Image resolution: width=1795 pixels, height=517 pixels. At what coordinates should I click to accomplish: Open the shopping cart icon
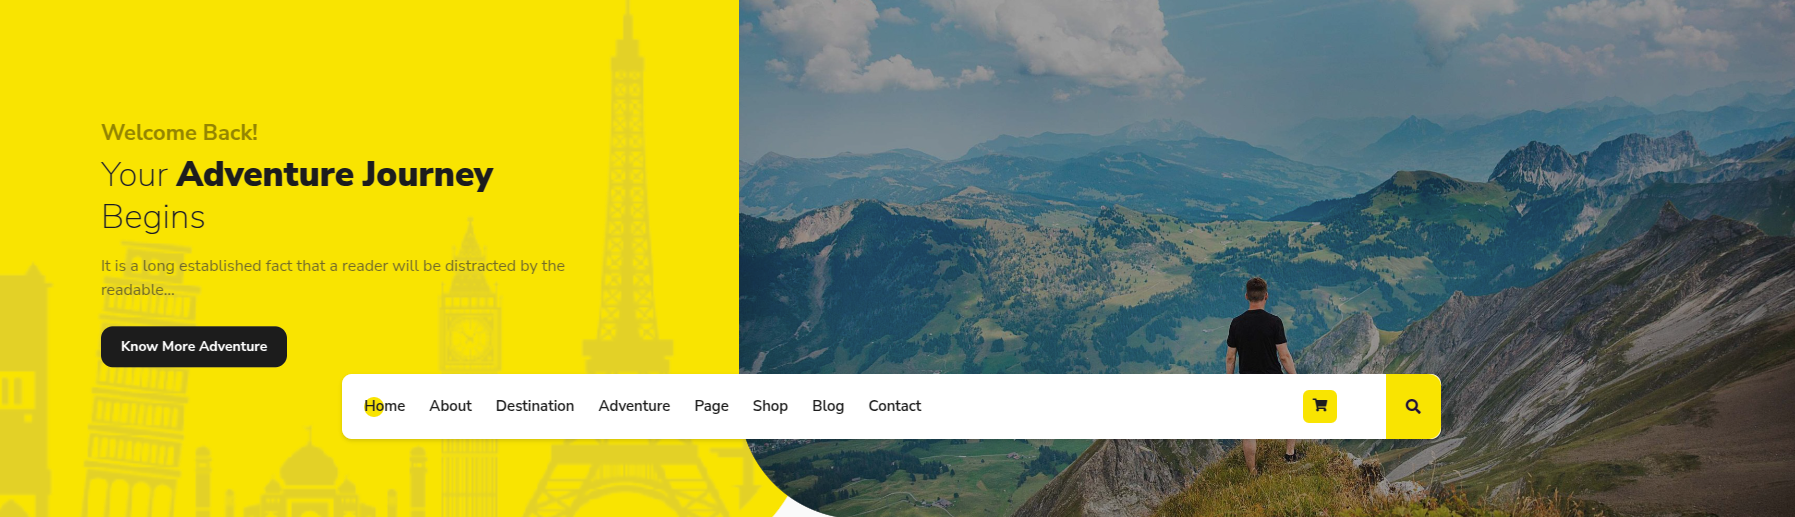(1319, 406)
